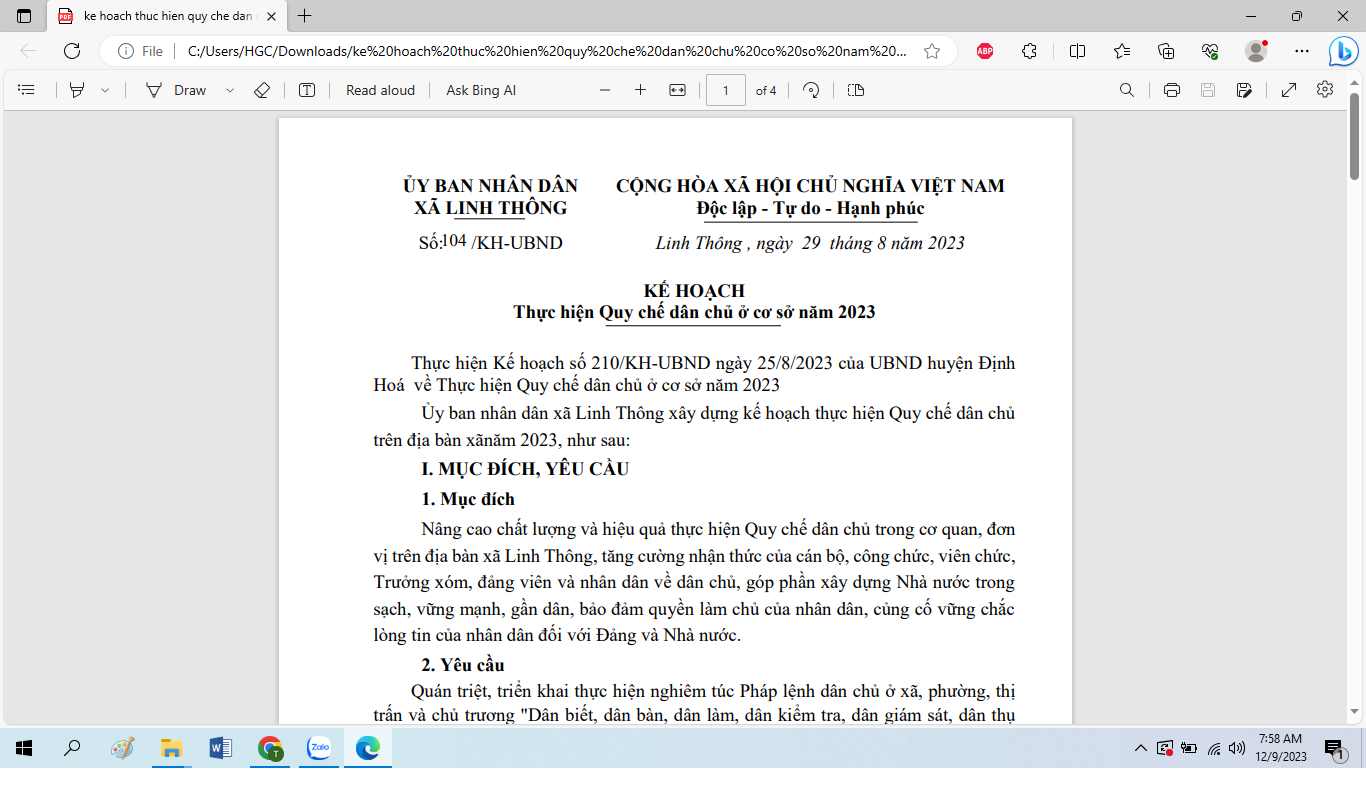Open network Wi-Fi settings
Image resolution: width=1366 pixels, height=786 pixels.
1214,748
